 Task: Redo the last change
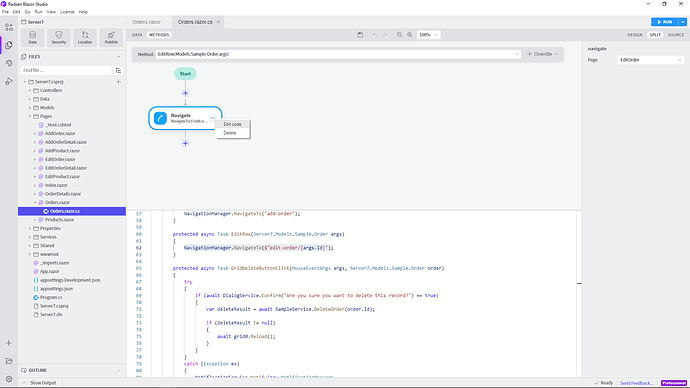[x=385, y=35]
